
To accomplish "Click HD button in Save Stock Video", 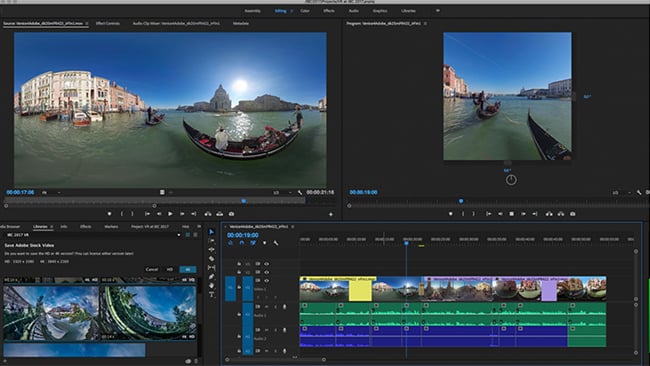I will click(170, 269).
